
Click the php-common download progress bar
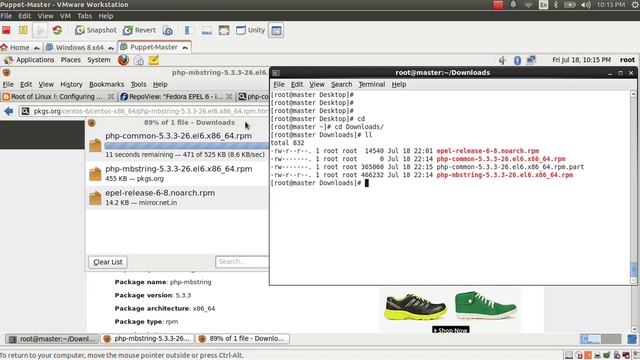coord(187,146)
